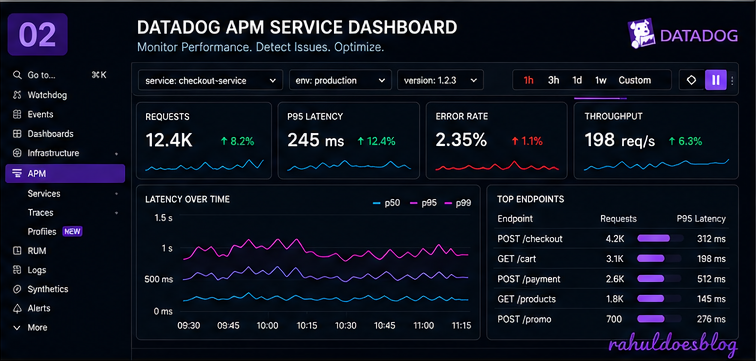The image size is (756, 361).
Task: Click the 8.2% requests change value
Action: coord(237,141)
